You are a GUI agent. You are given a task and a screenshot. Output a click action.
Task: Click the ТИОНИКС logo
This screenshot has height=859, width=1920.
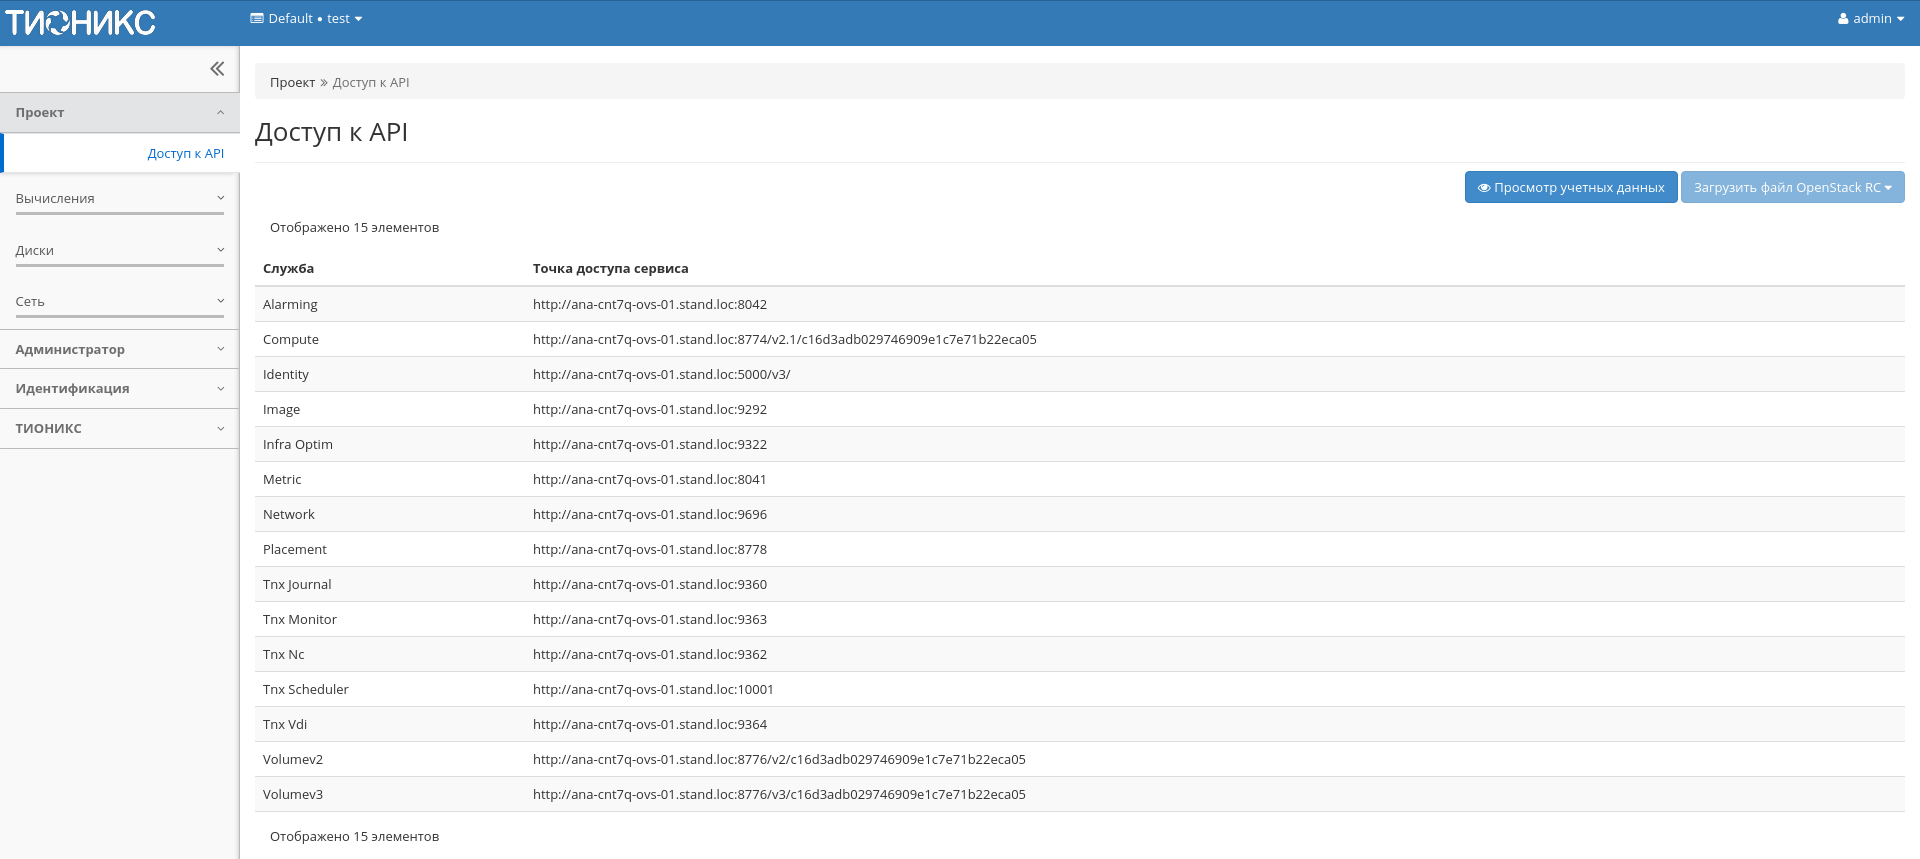tap(81, 22)
